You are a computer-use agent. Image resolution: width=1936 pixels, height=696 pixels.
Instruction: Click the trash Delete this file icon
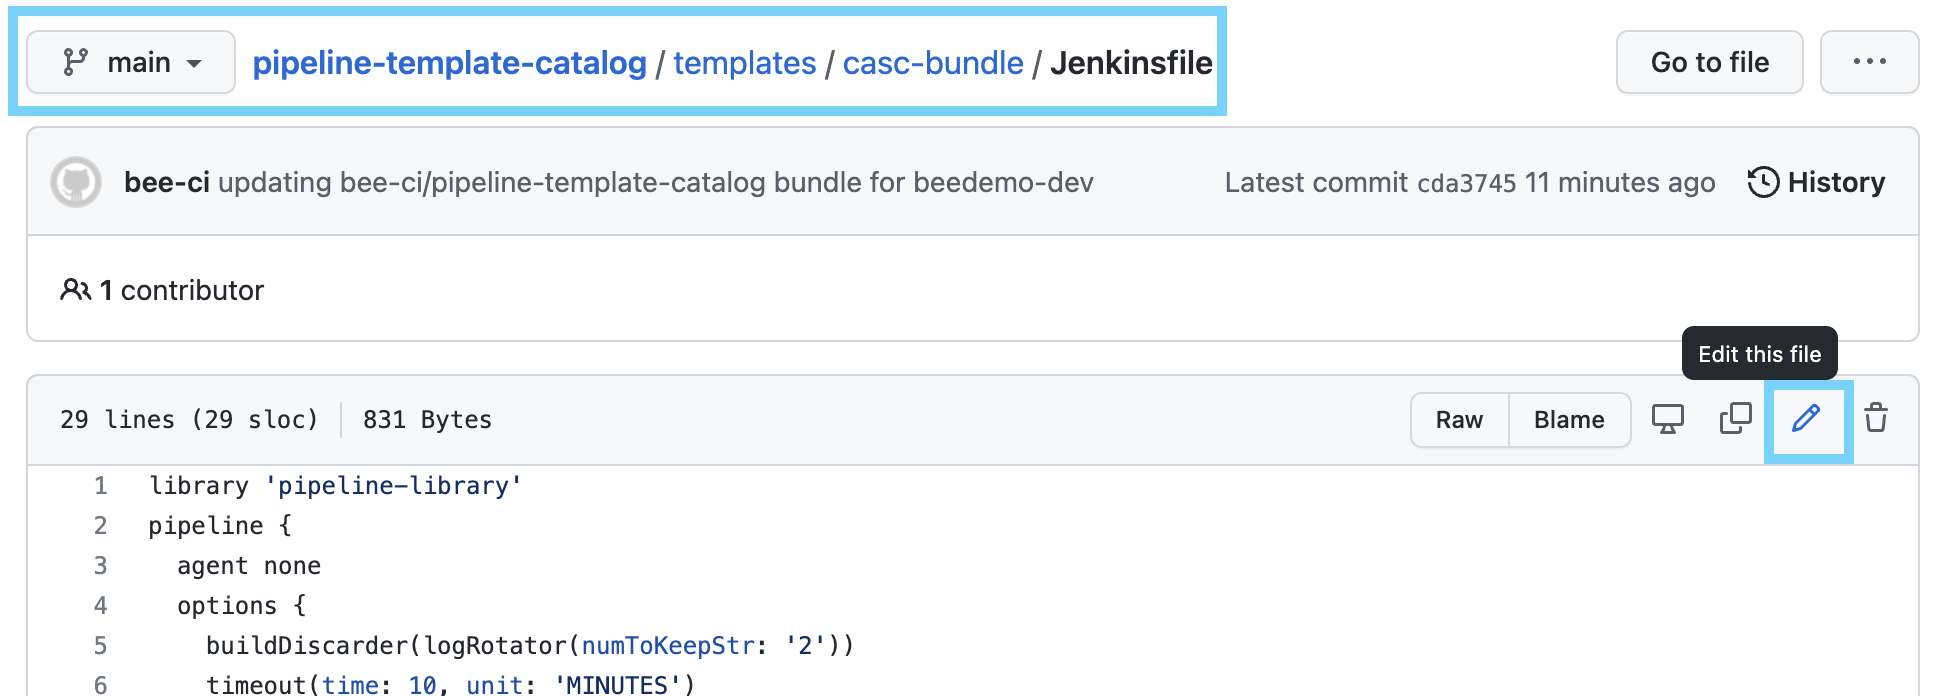click(1876, 418)
